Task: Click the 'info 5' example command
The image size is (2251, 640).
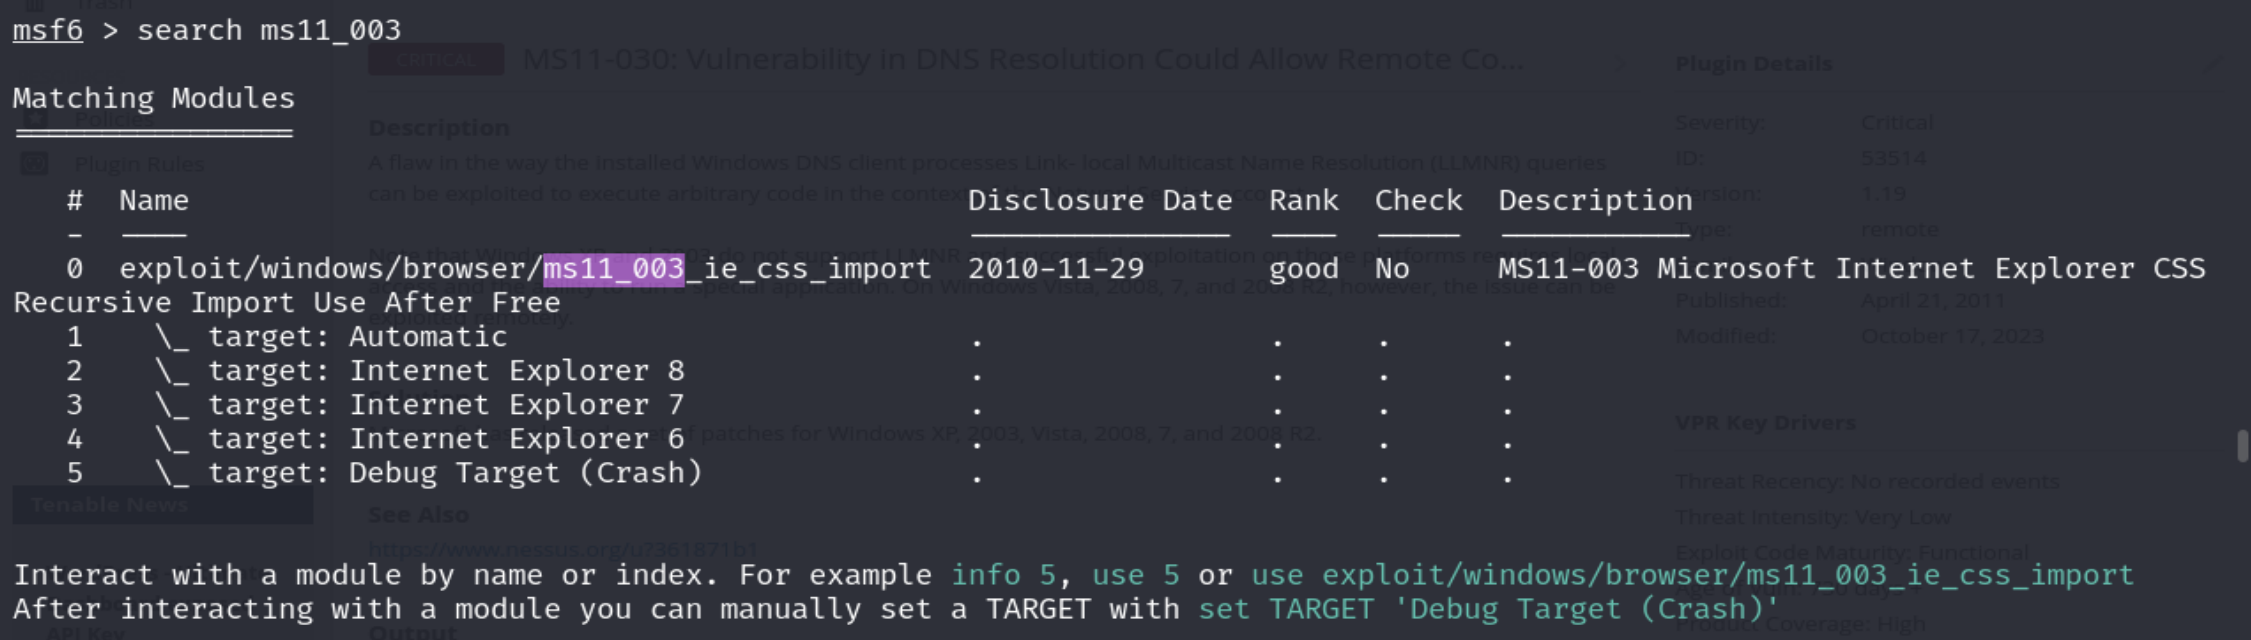Action: coord(1003,575)
